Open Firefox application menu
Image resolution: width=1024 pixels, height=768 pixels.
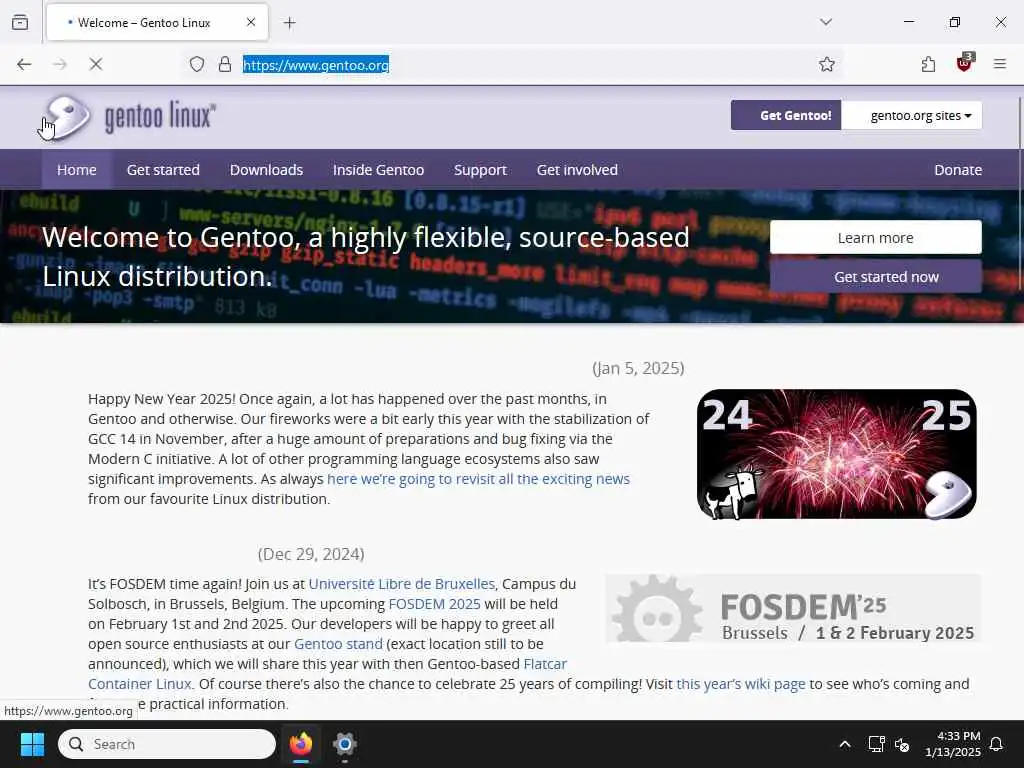1000,64
